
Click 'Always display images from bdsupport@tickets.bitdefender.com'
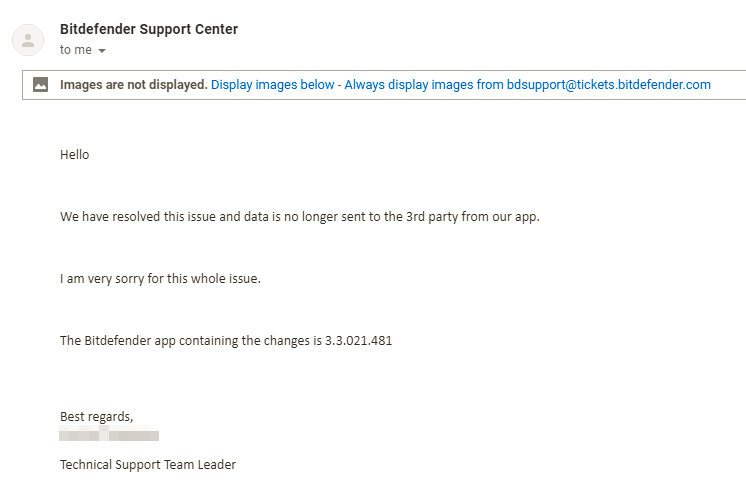[x=528, y=85]
